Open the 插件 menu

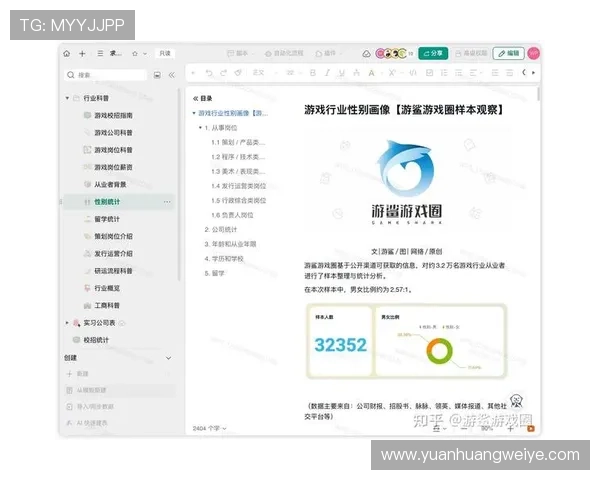coord(327,54)
